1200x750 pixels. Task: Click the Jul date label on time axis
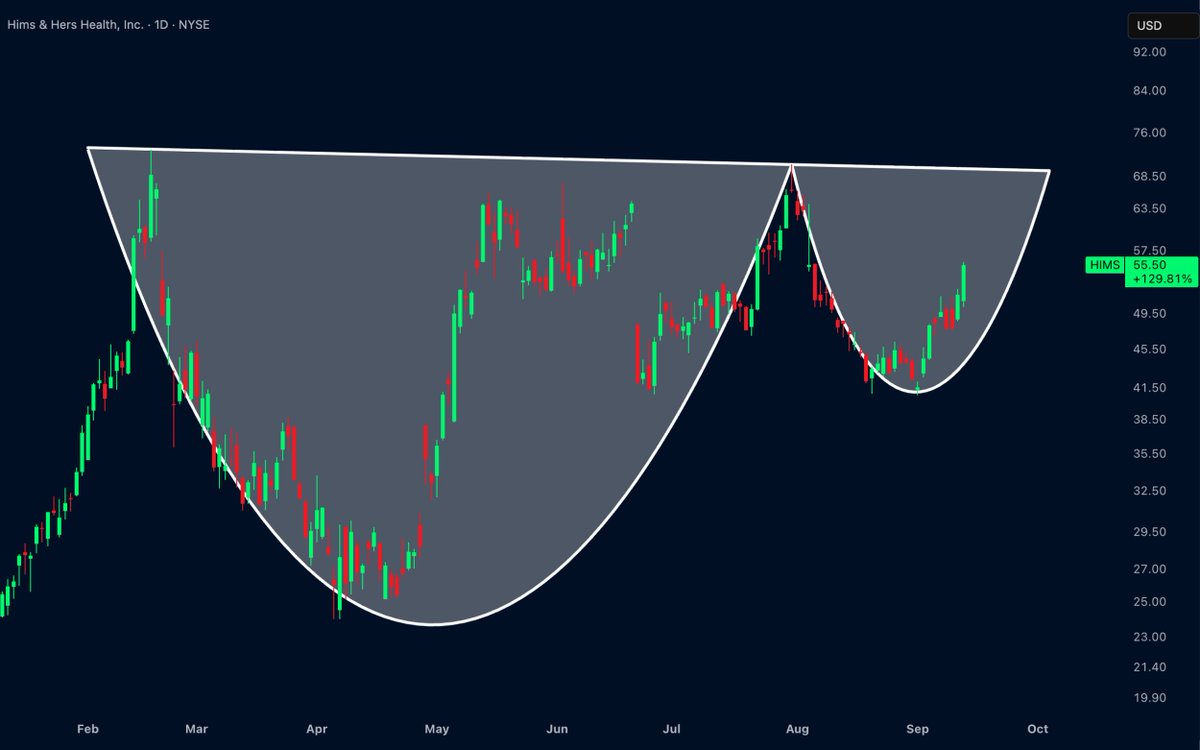tap(673, 729)
